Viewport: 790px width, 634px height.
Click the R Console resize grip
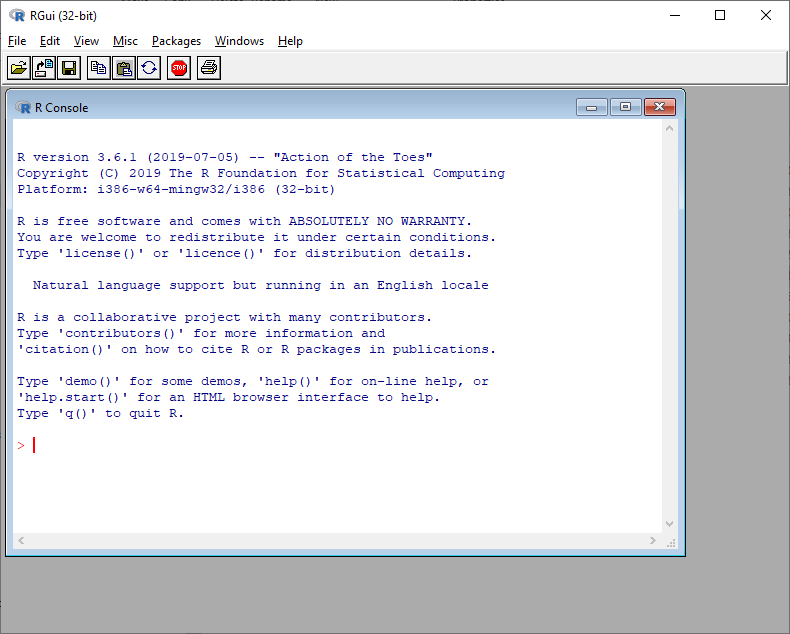671,543
